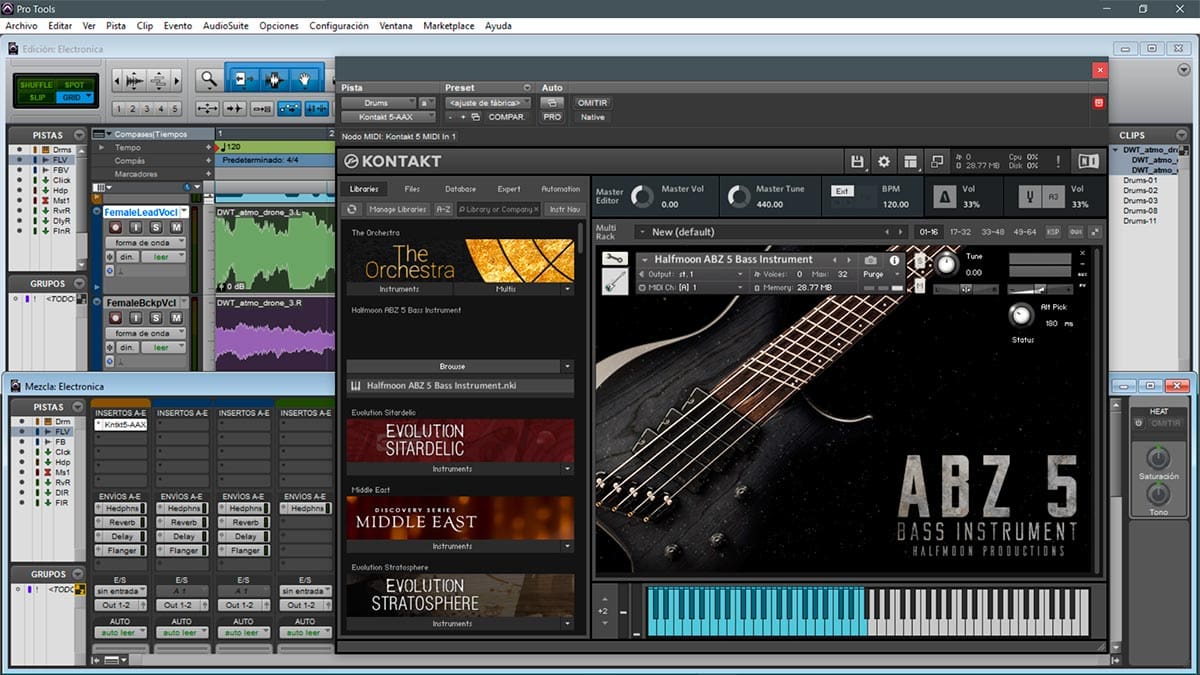This screenshot has height=675, width=1200.
Task: Open the Marketplace menu
Action: (449, 25)
